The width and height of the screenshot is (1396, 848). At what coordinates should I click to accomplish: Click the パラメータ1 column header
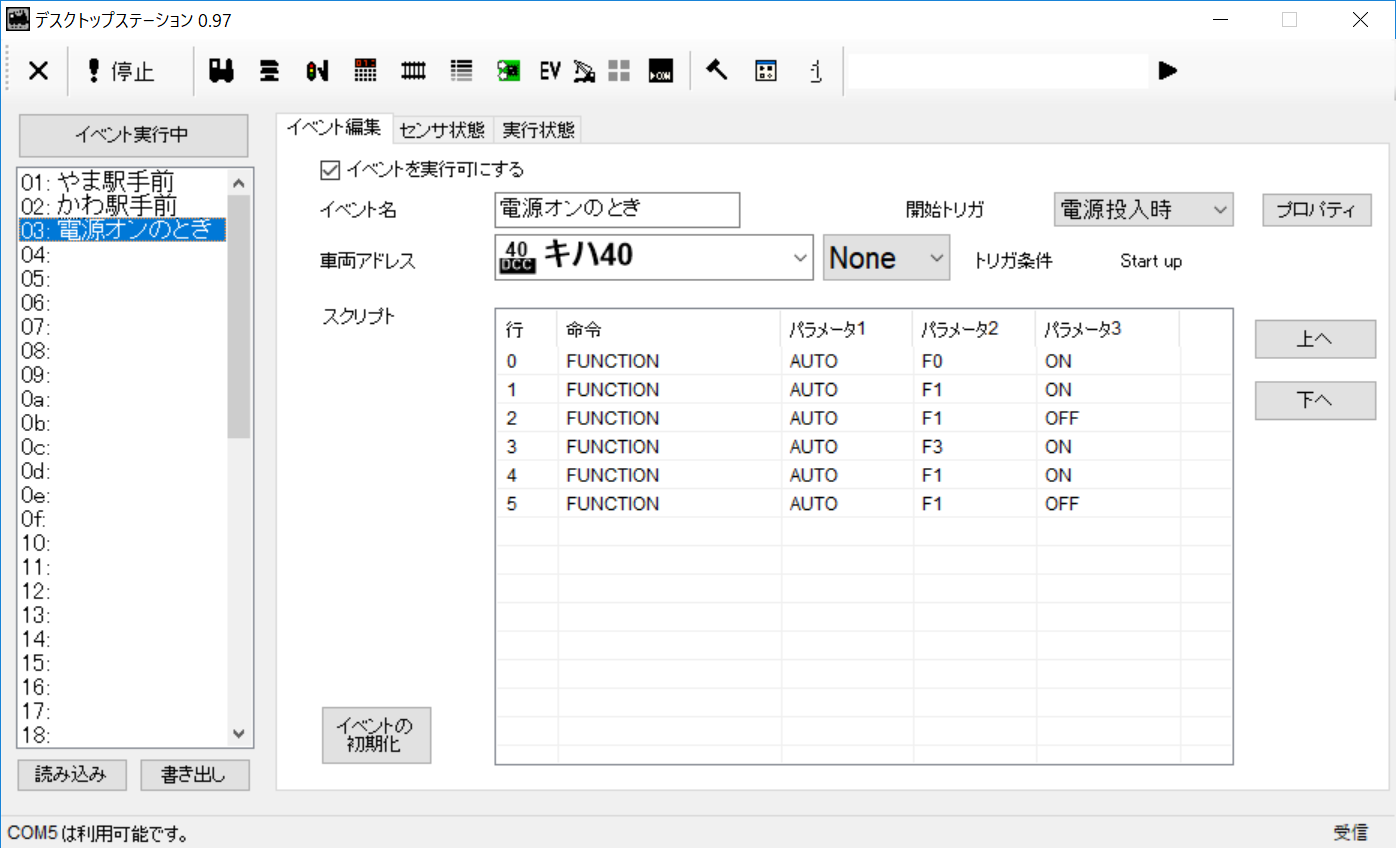[847, 330]
